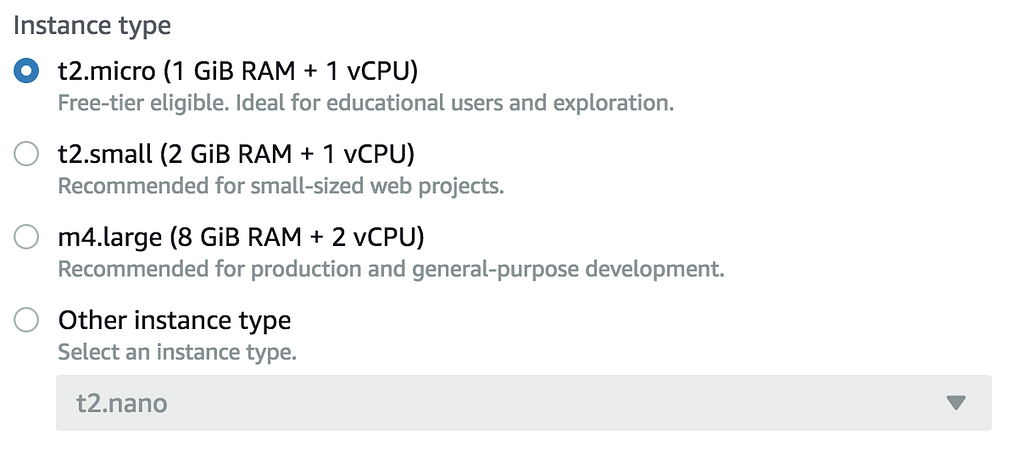Click the Instance type section heading

(92, 25)
